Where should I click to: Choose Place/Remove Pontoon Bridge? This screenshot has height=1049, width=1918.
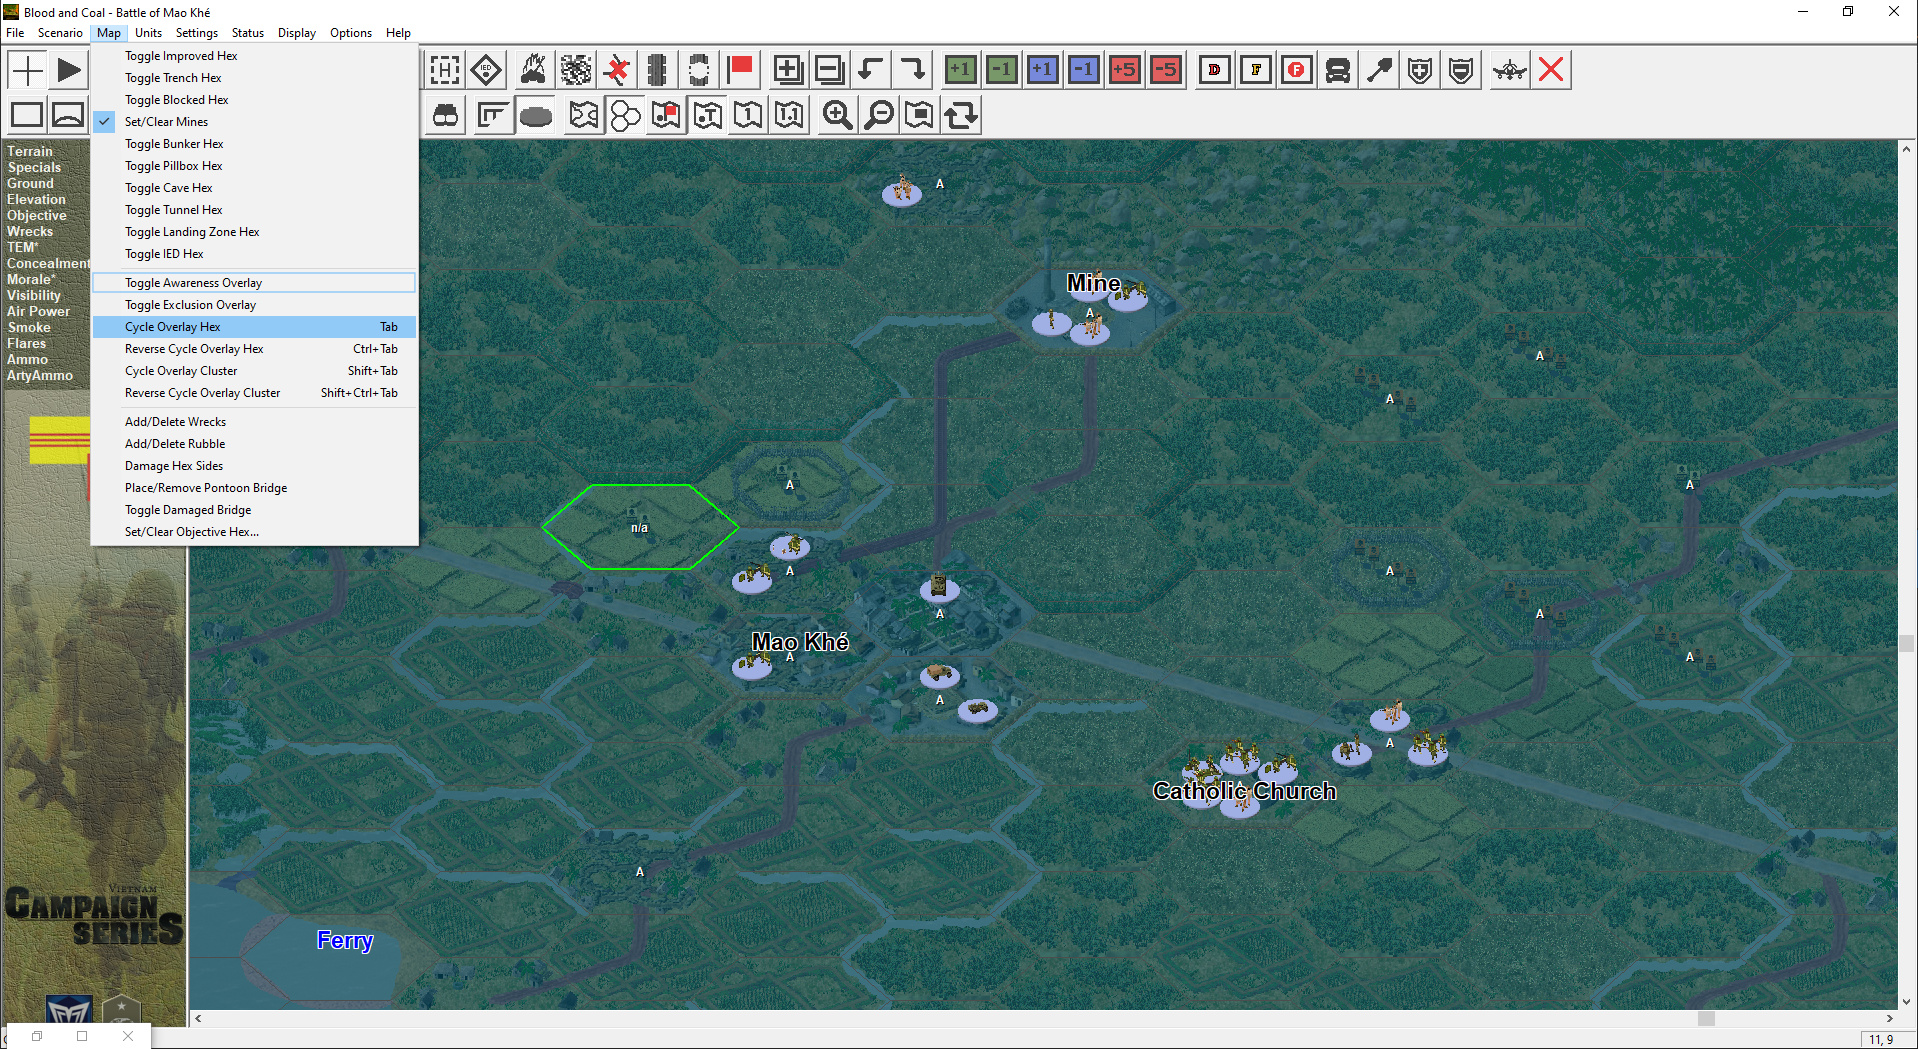[254, 488]
